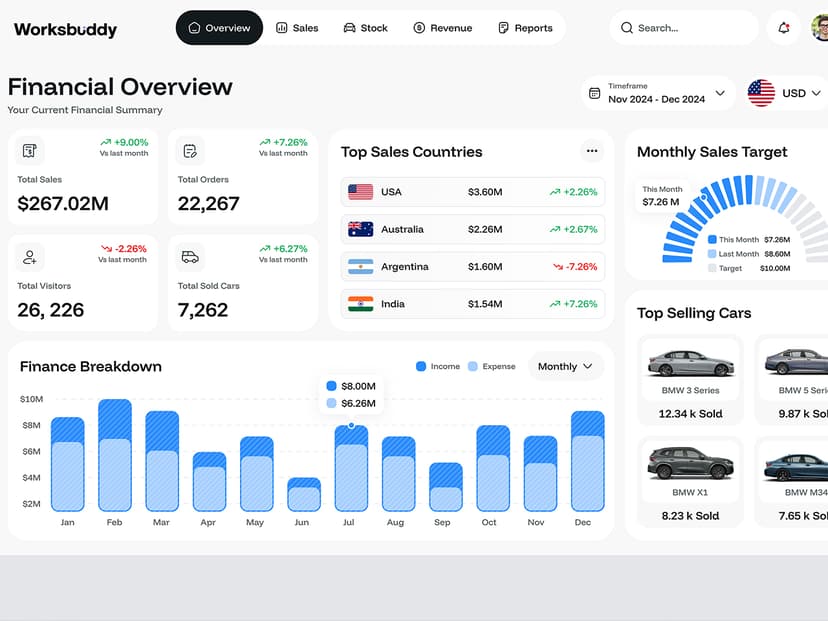Click the Monthly Sales Target gauge marker

(703, 197)
